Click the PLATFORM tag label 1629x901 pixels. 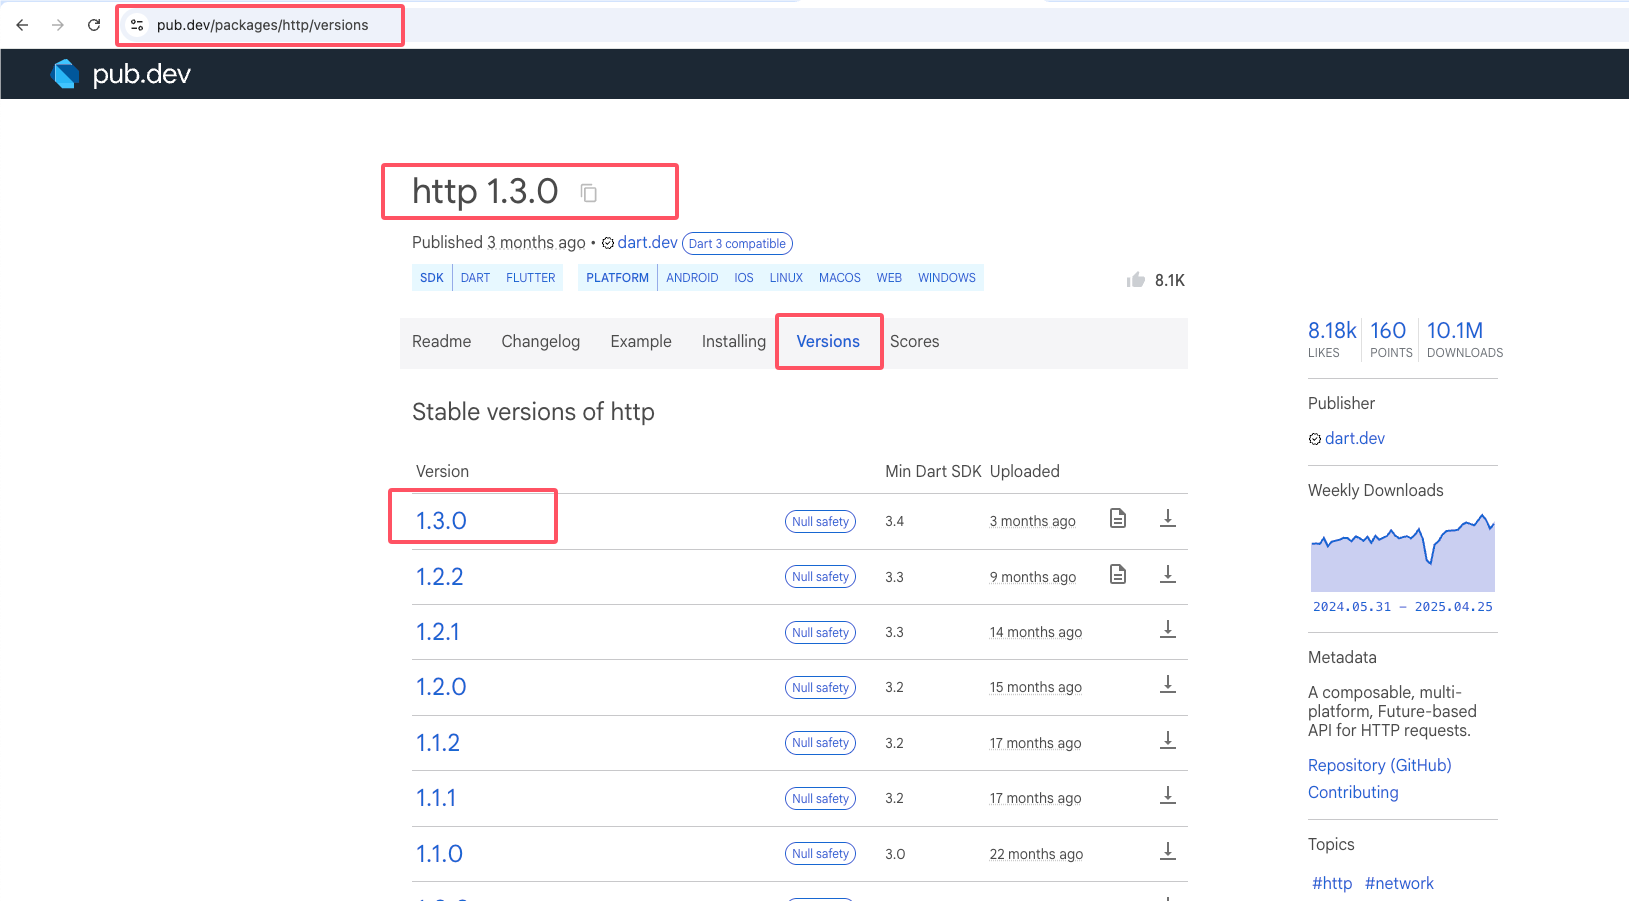click(x=617, y=278)
